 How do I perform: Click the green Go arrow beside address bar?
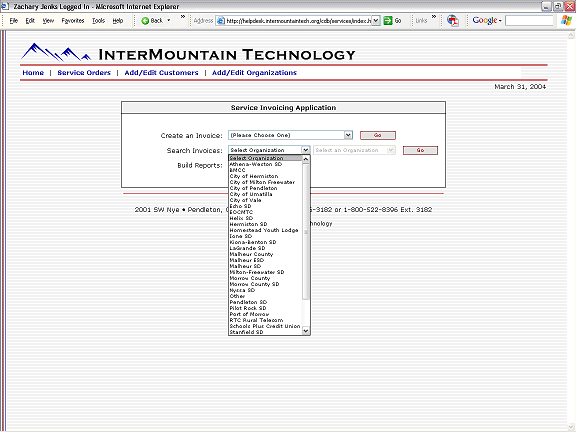[x=388, y=21]
